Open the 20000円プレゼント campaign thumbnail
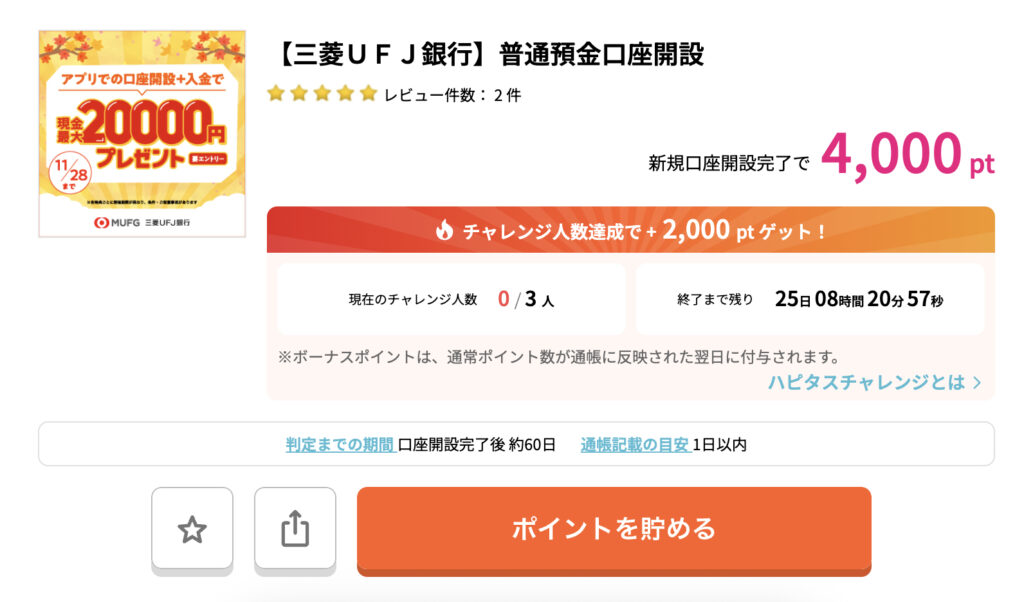The image size is (1024, 602). tap(142, 132)
